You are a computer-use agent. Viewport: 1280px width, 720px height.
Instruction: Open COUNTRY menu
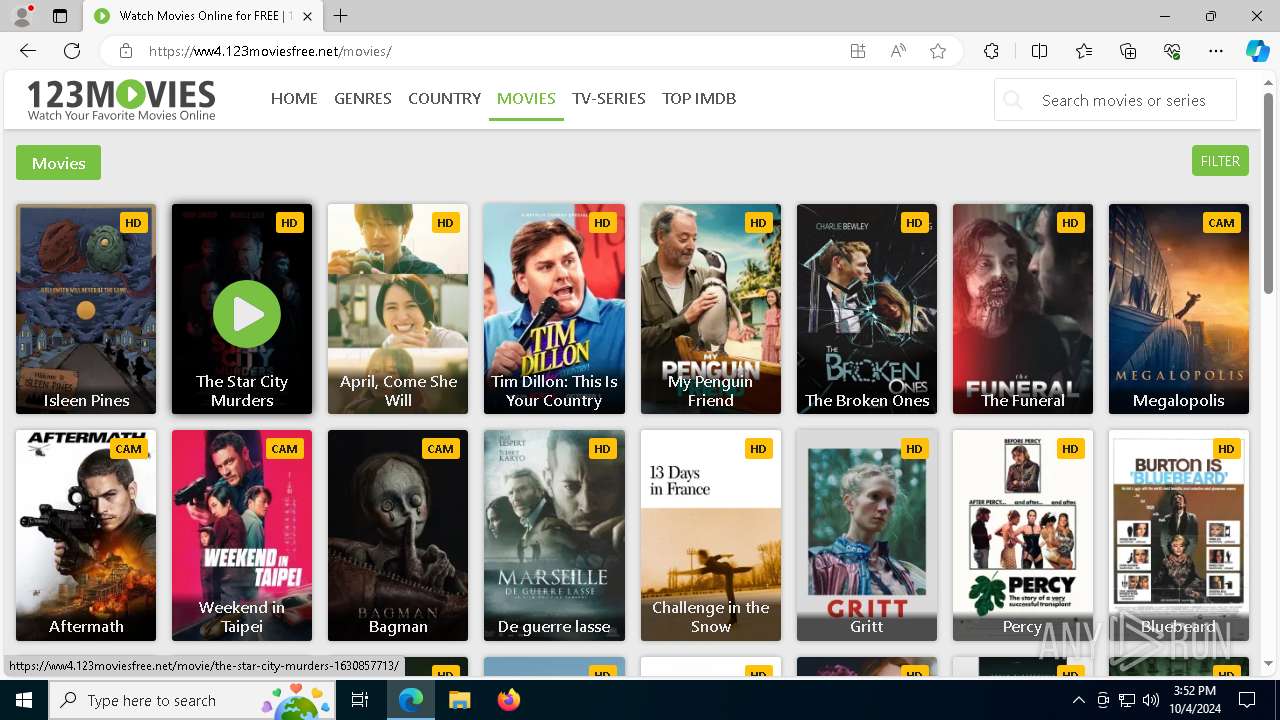444,98
